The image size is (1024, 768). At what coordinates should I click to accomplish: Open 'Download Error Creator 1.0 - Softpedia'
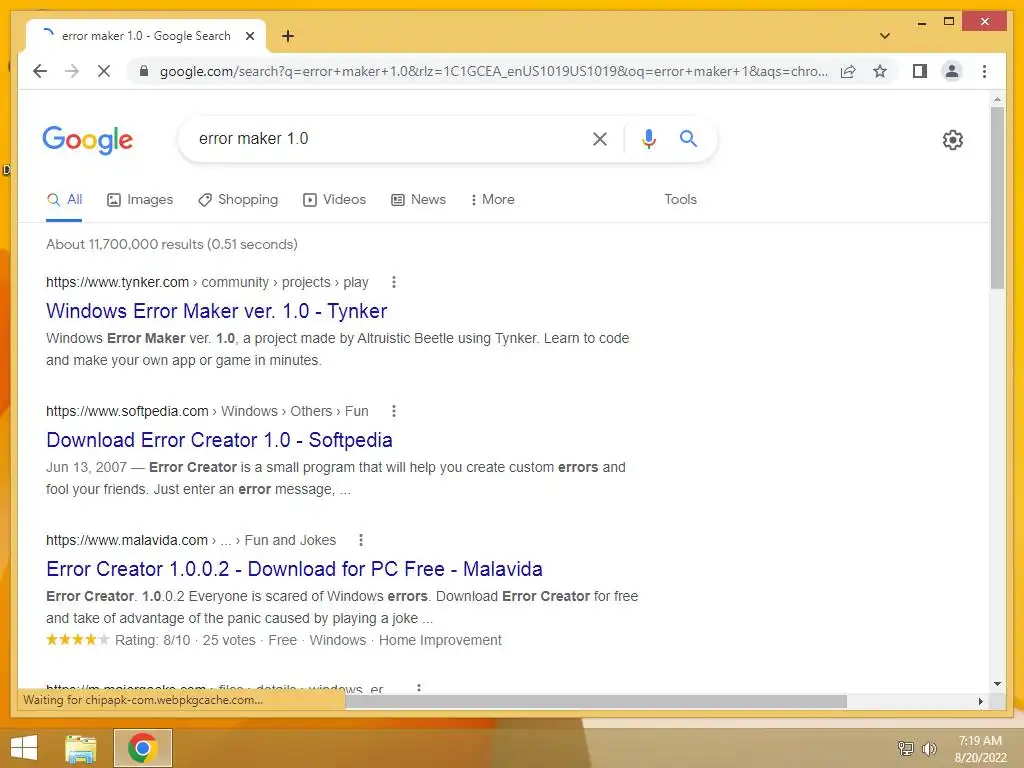(x=219, y=440)
